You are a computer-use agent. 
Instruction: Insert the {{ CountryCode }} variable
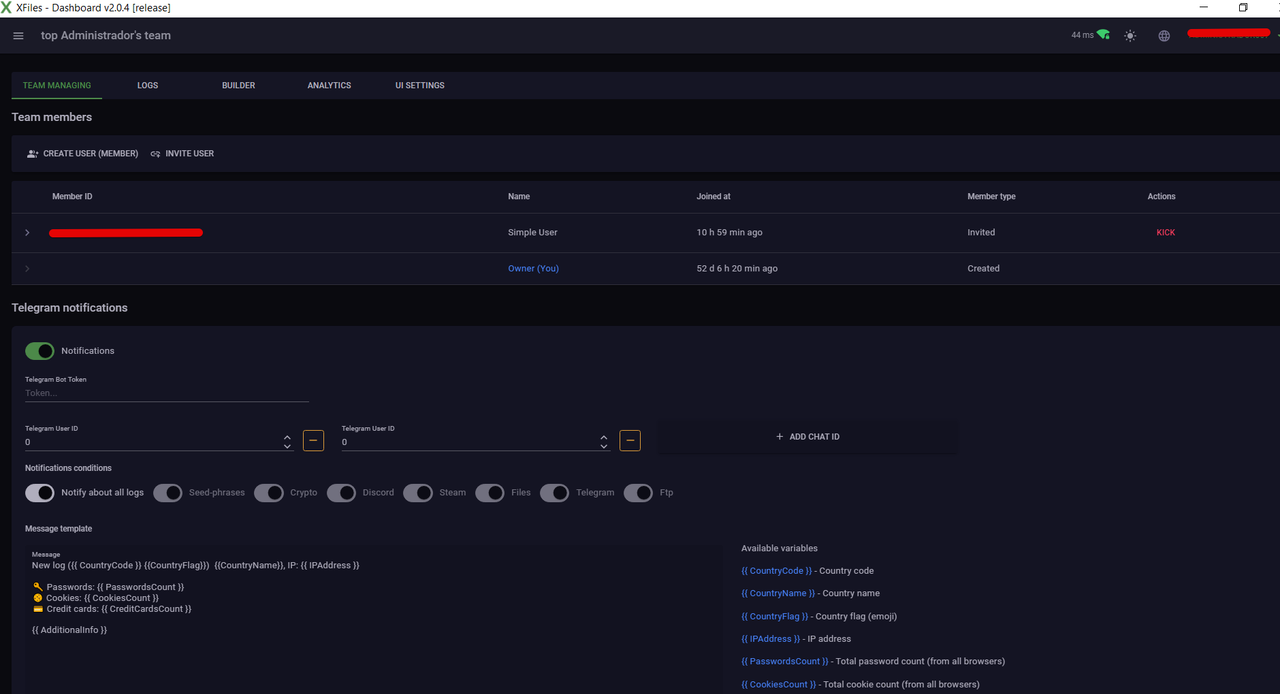pyautogui.click(x=776, y=571)
